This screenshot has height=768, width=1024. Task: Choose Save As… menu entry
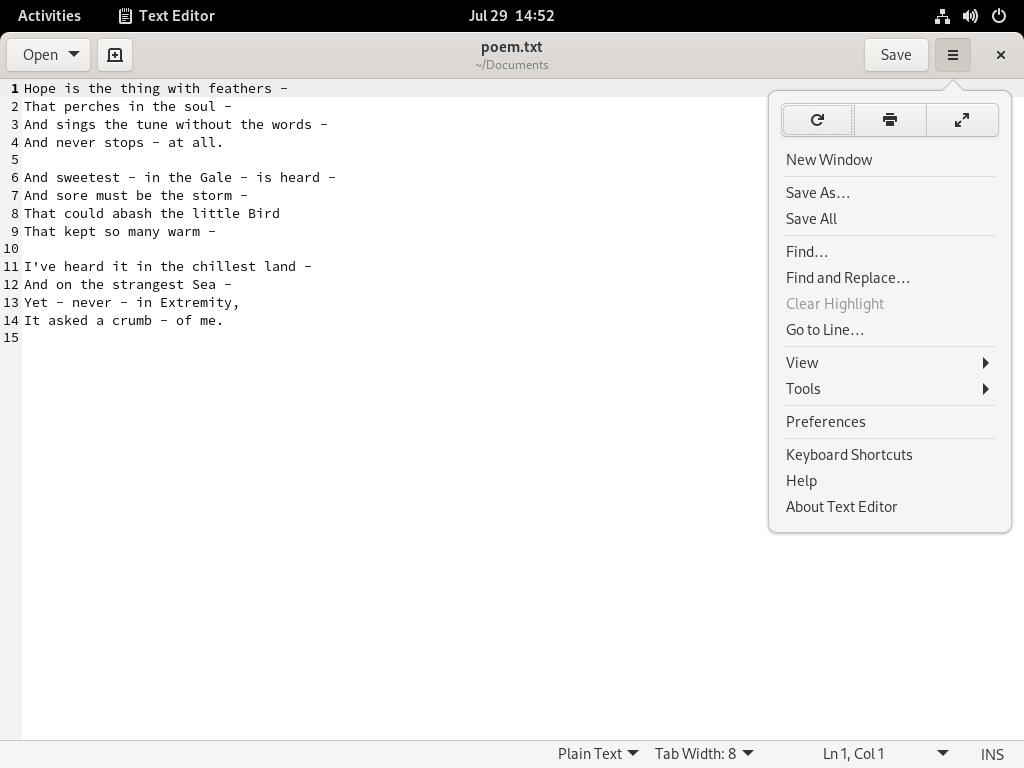pos(889,193)
